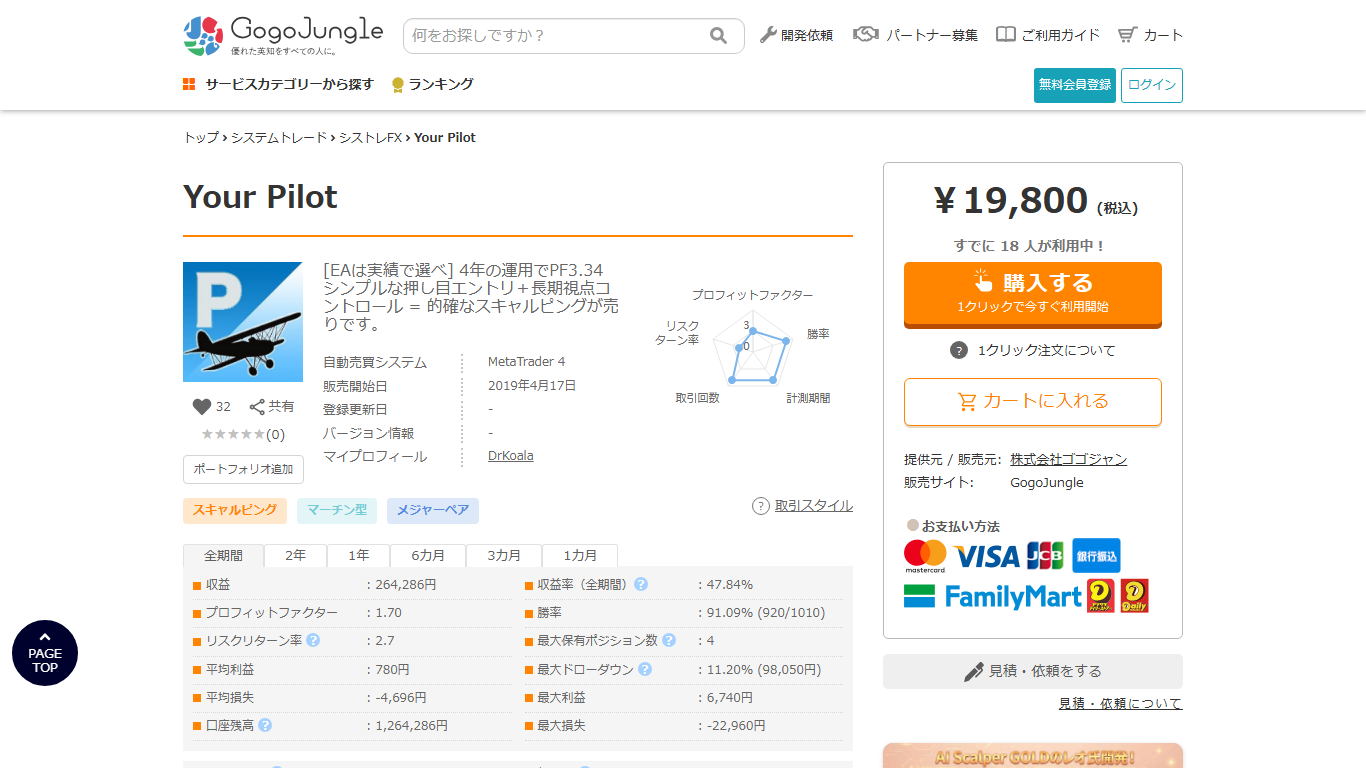This screenshot has height=768, width=1366.
Task: Click the スキャルピング tag
Action: (x=235, y=510)
